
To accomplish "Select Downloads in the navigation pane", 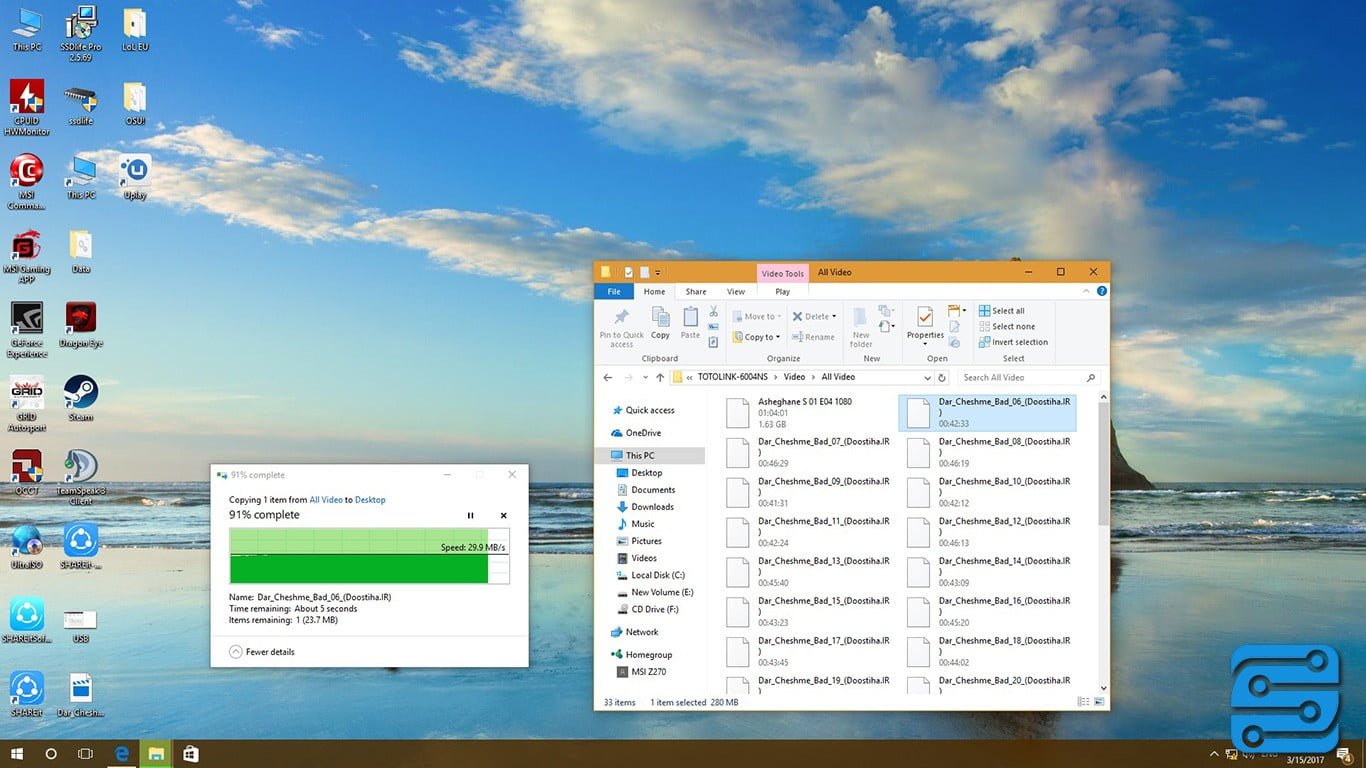I will pos(652,507).
